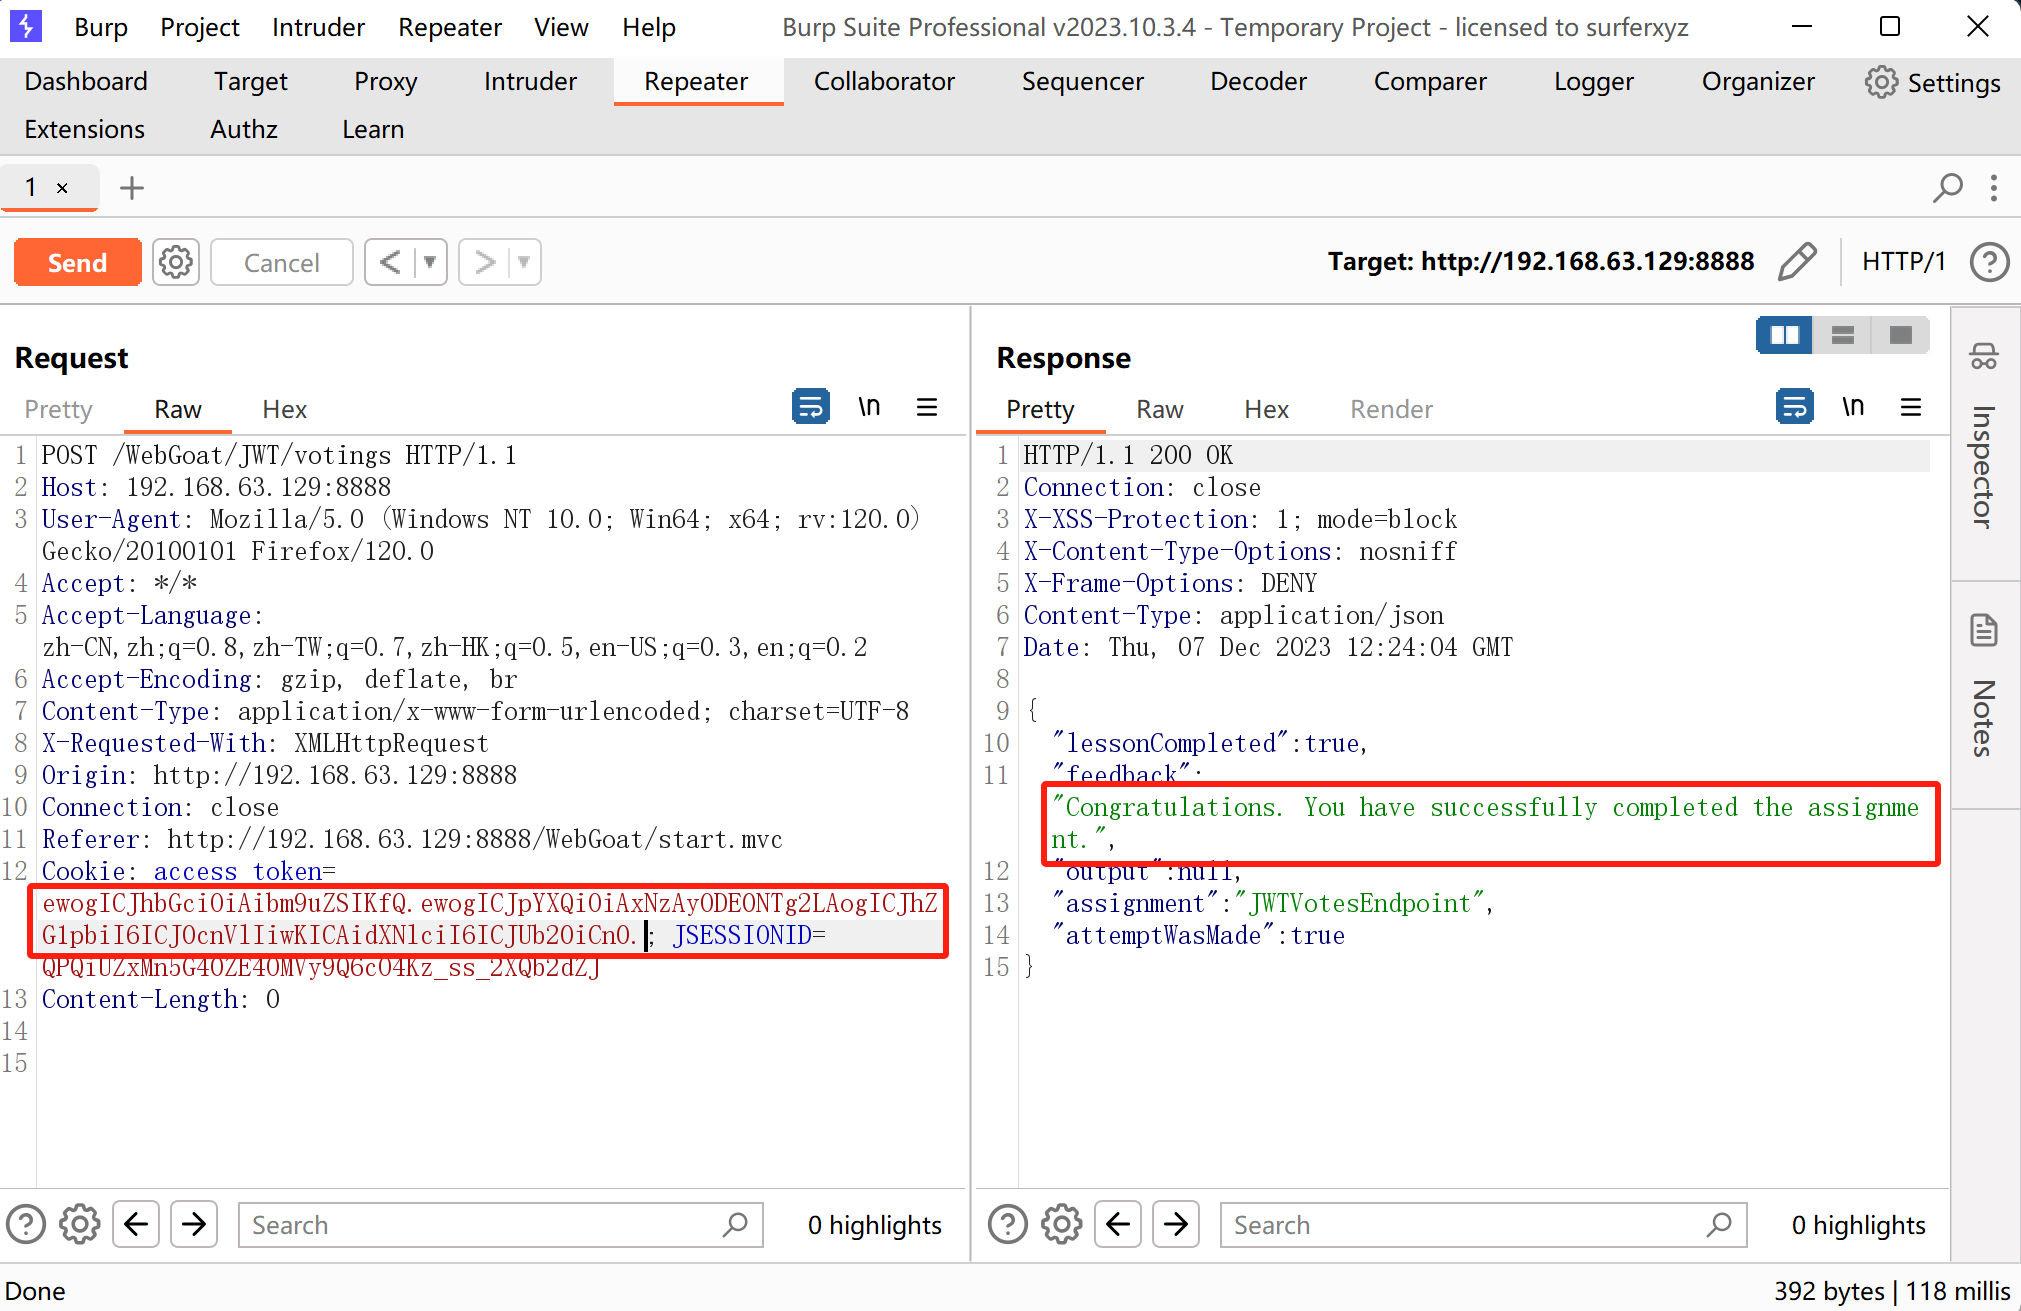Click the Send button to send request

77,262
